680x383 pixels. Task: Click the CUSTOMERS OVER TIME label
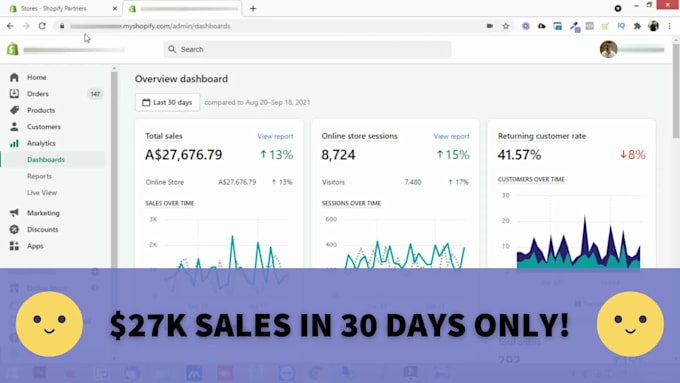(x=531, y=179)
